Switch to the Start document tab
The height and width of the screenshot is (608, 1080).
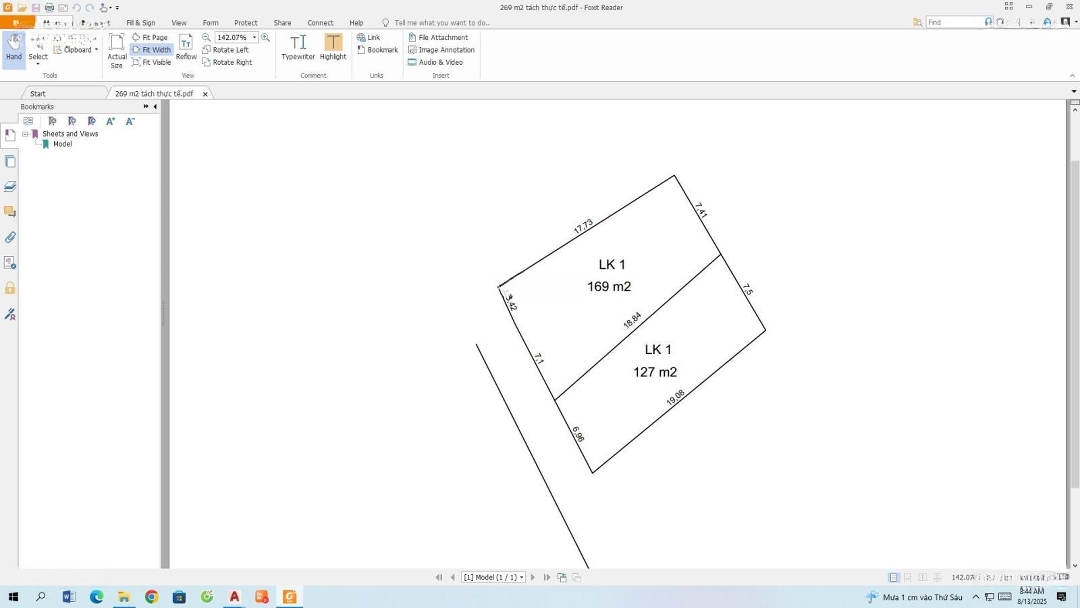(38, 94)
